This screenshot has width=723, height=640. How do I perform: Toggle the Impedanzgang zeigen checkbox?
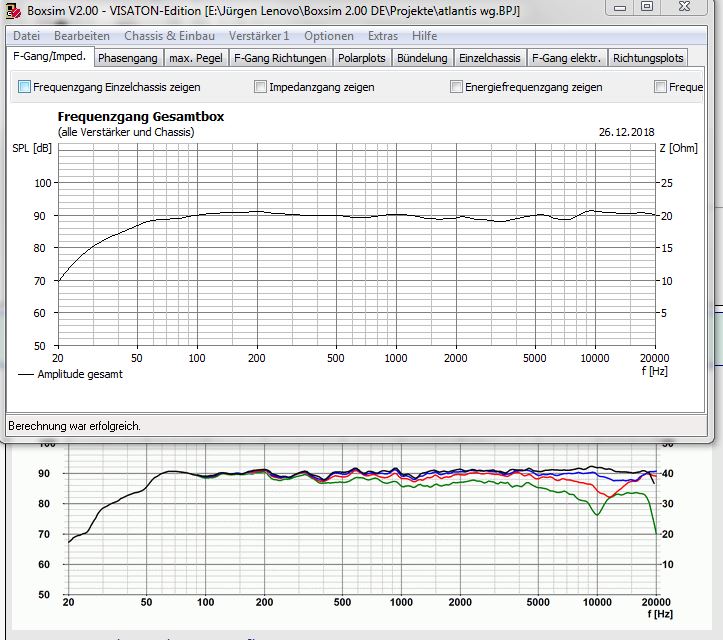pyautogui.click(x=261, y=87)
